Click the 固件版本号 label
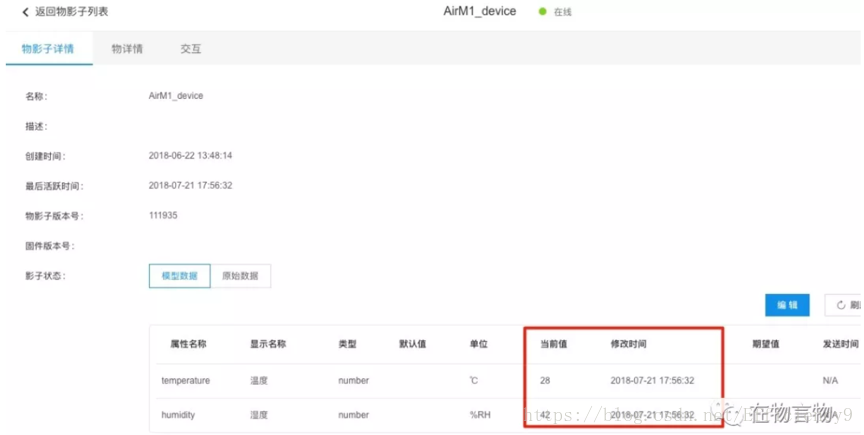 coord(50,246)
